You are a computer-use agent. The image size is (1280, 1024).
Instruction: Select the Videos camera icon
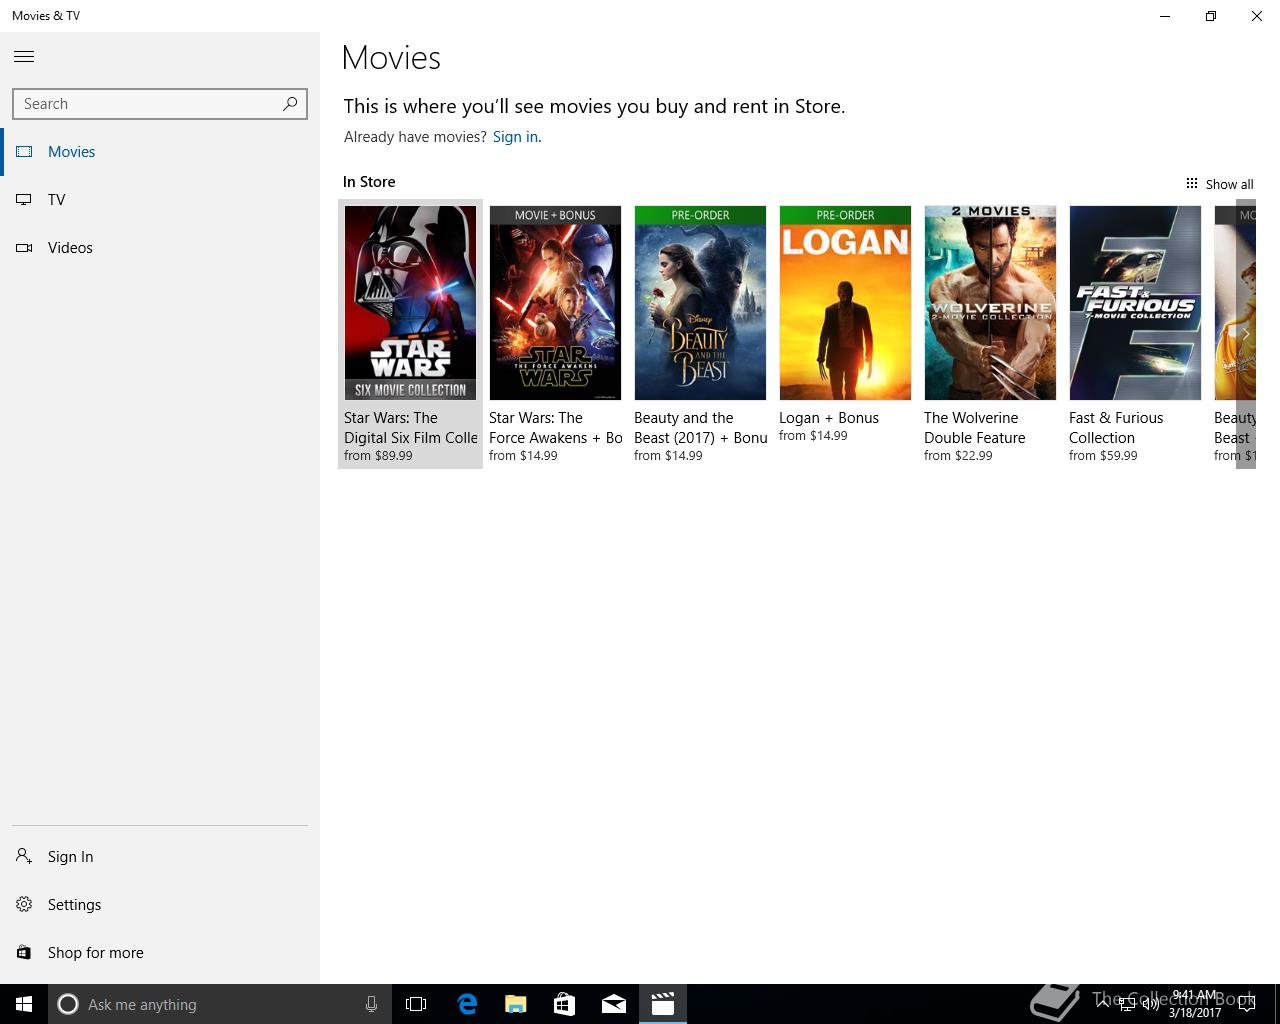pos(24,248)
